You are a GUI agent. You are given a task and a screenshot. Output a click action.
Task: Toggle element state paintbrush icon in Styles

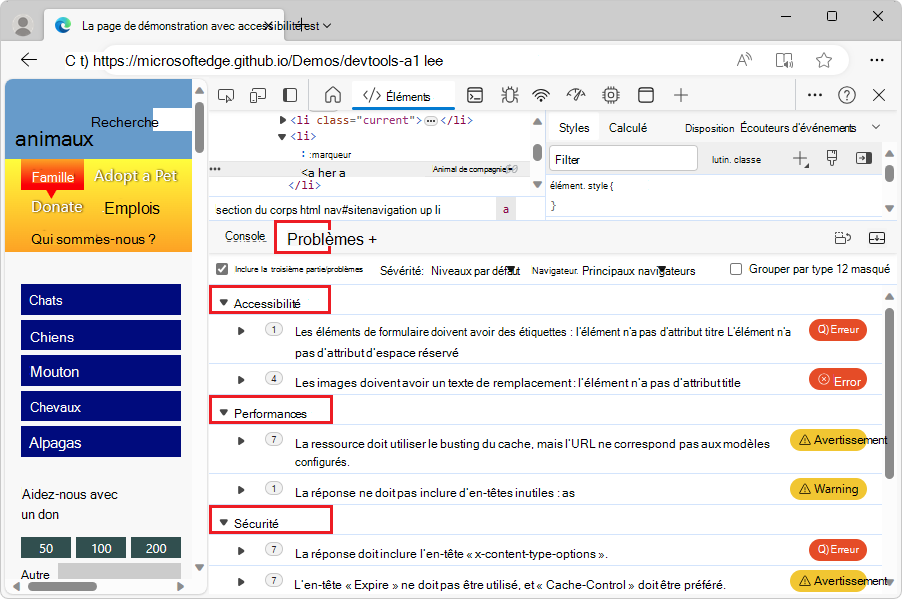click(832, 158)
